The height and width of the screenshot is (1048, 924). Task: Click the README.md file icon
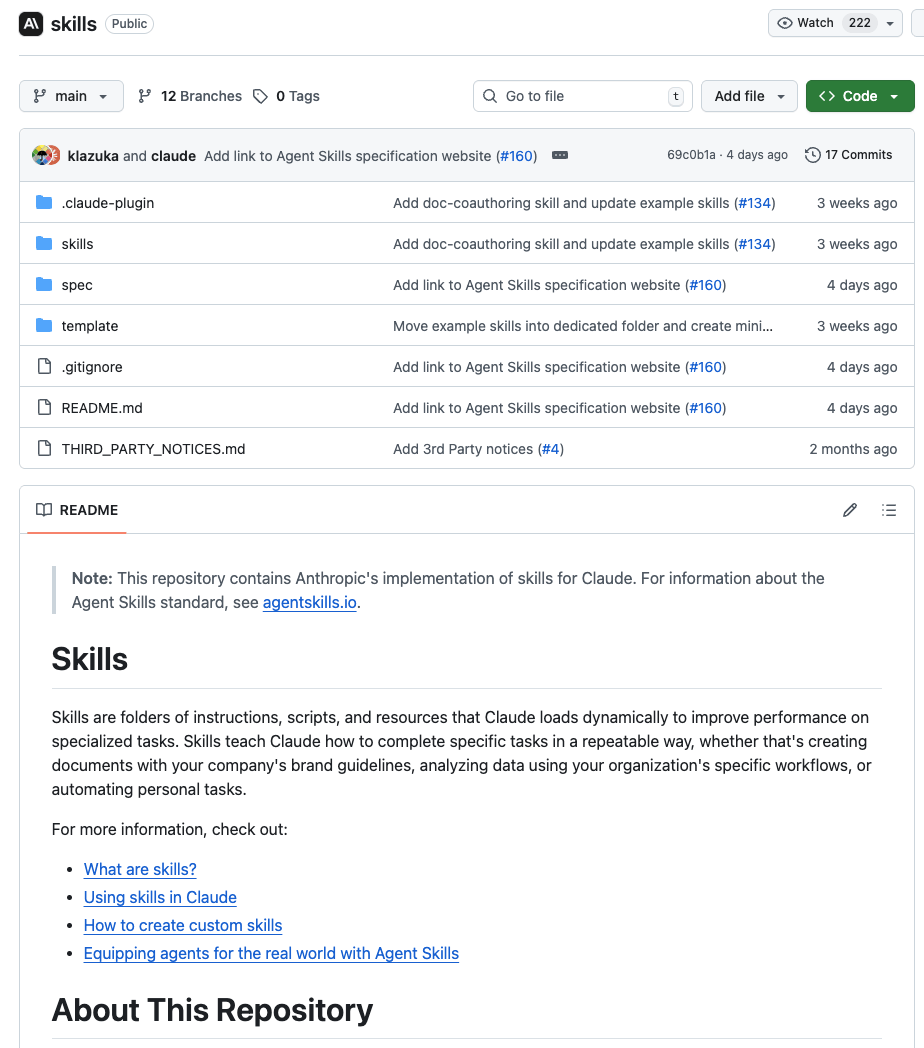coord(44,407)
